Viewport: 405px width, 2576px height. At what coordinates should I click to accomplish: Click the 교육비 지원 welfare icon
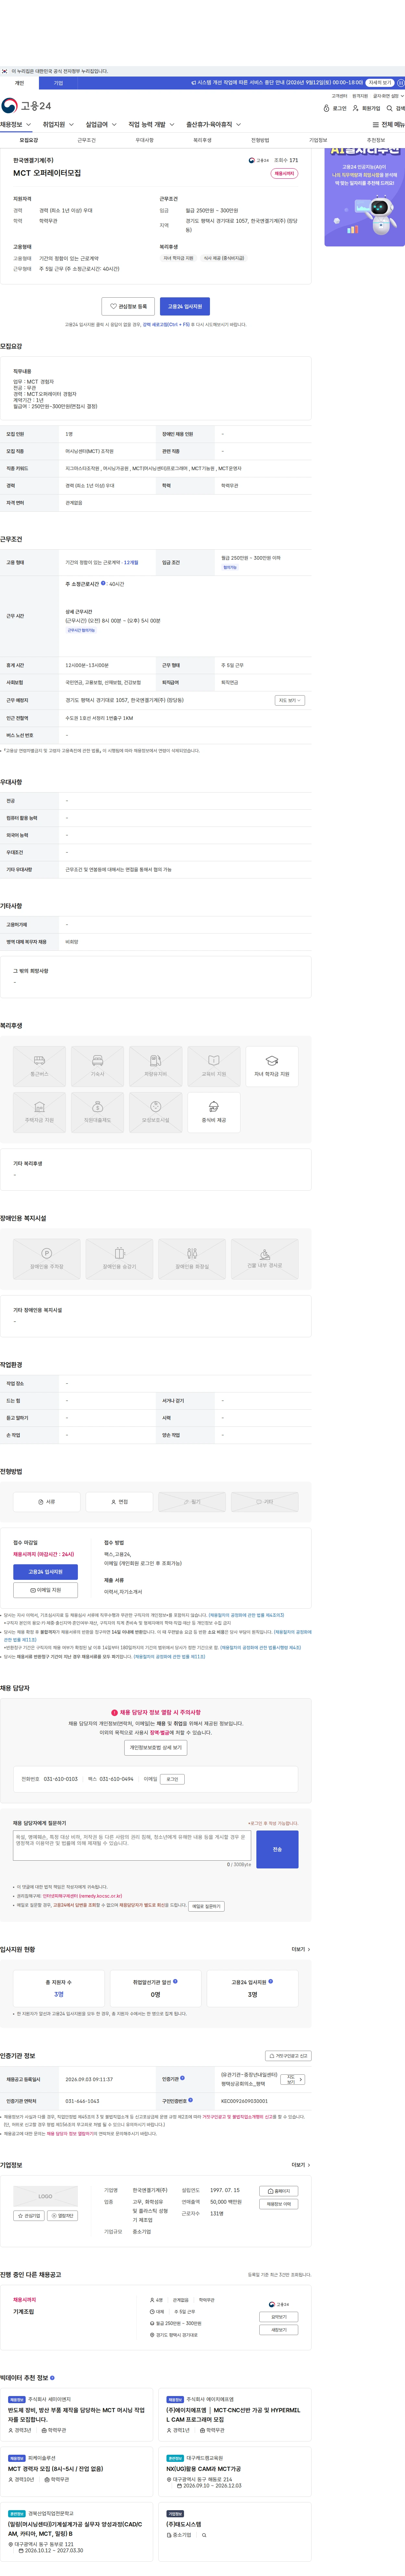pyautogui.click(x=214, y=1066)
